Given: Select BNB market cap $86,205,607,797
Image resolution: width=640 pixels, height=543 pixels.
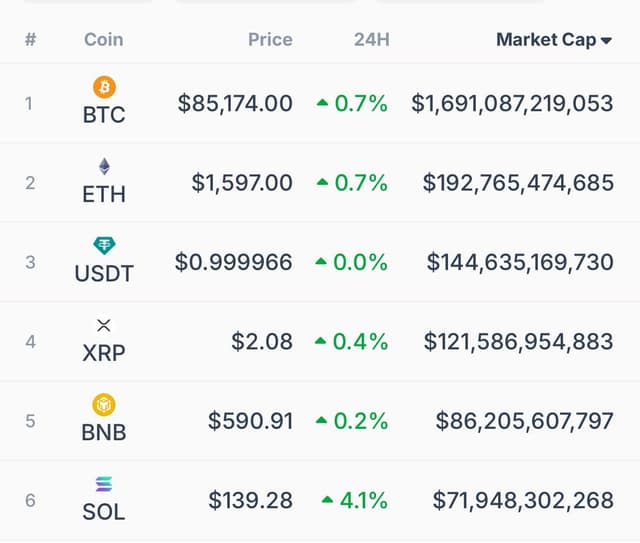Looking at the screenshot, I should (x=524, y=421).
